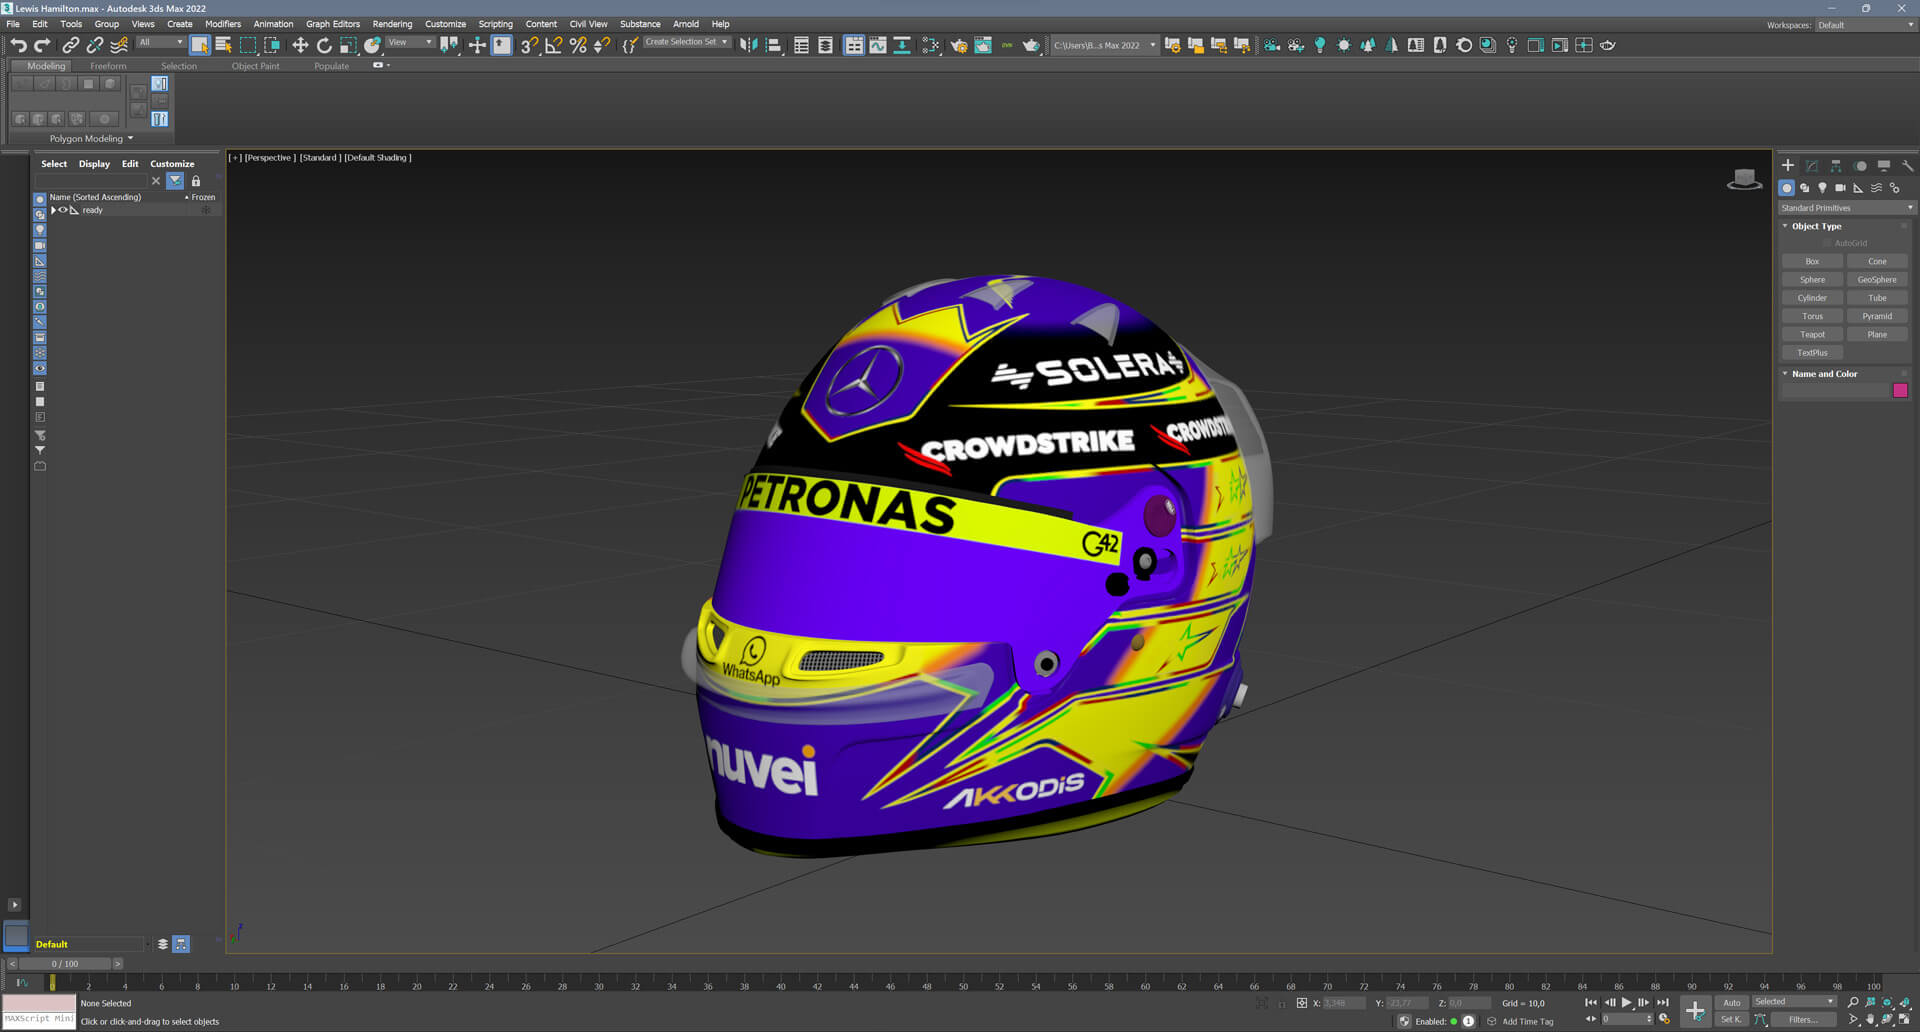The image size is (1920, 1032).
Task: Switch to the Freeform ribbon tab
Action: pyautogui.click(x=108, y=66)
